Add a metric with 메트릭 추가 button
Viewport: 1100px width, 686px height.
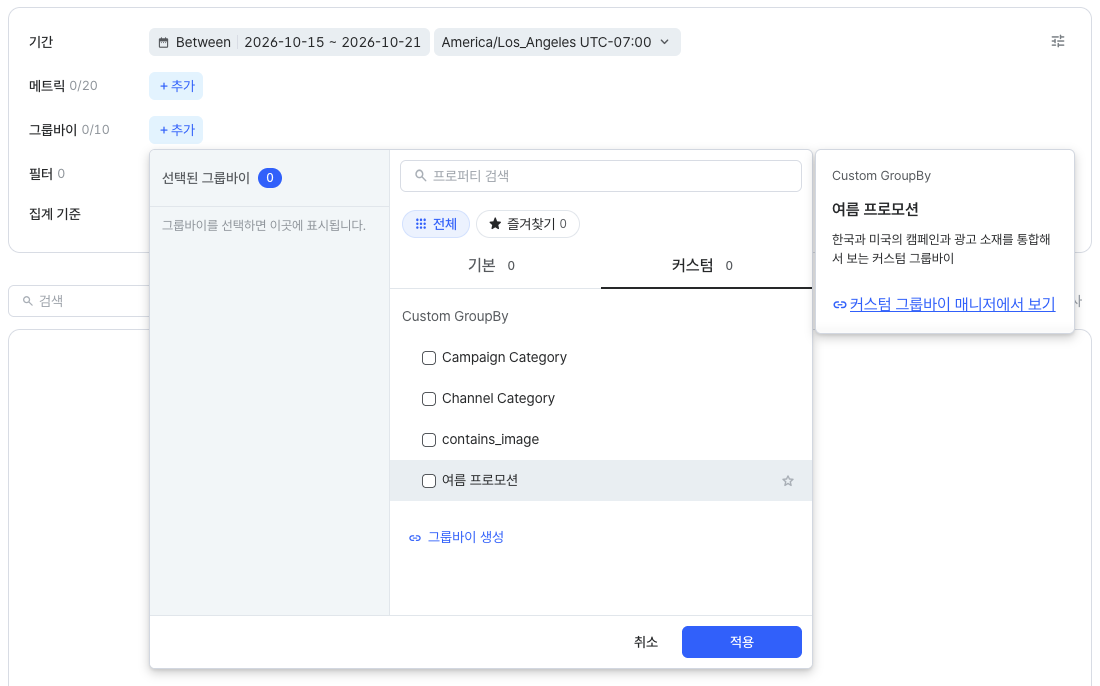[176, 86]
